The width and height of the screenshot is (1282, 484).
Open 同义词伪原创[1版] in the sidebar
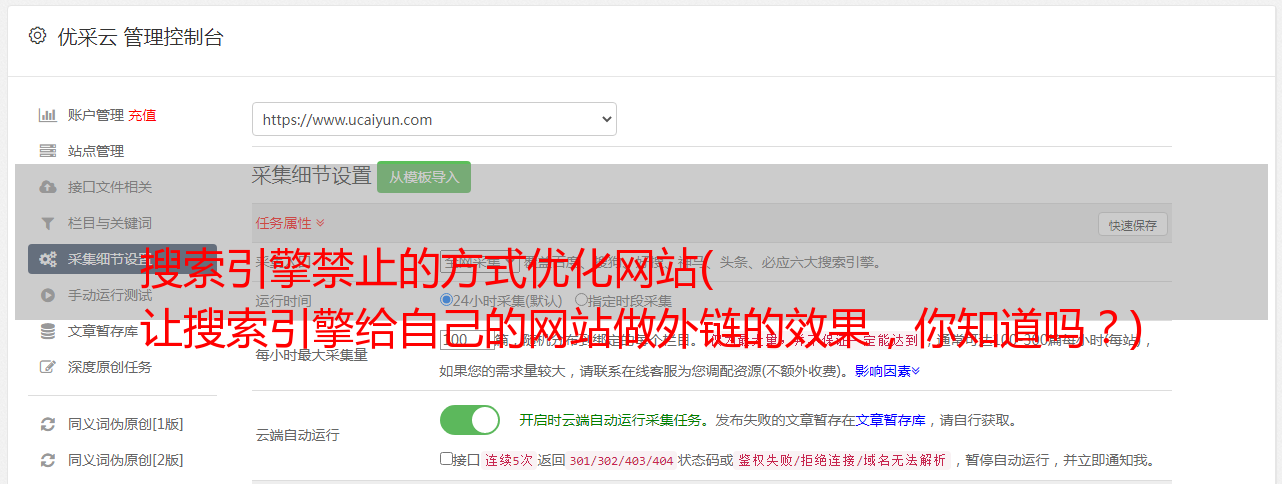click(x=126, y=424)
